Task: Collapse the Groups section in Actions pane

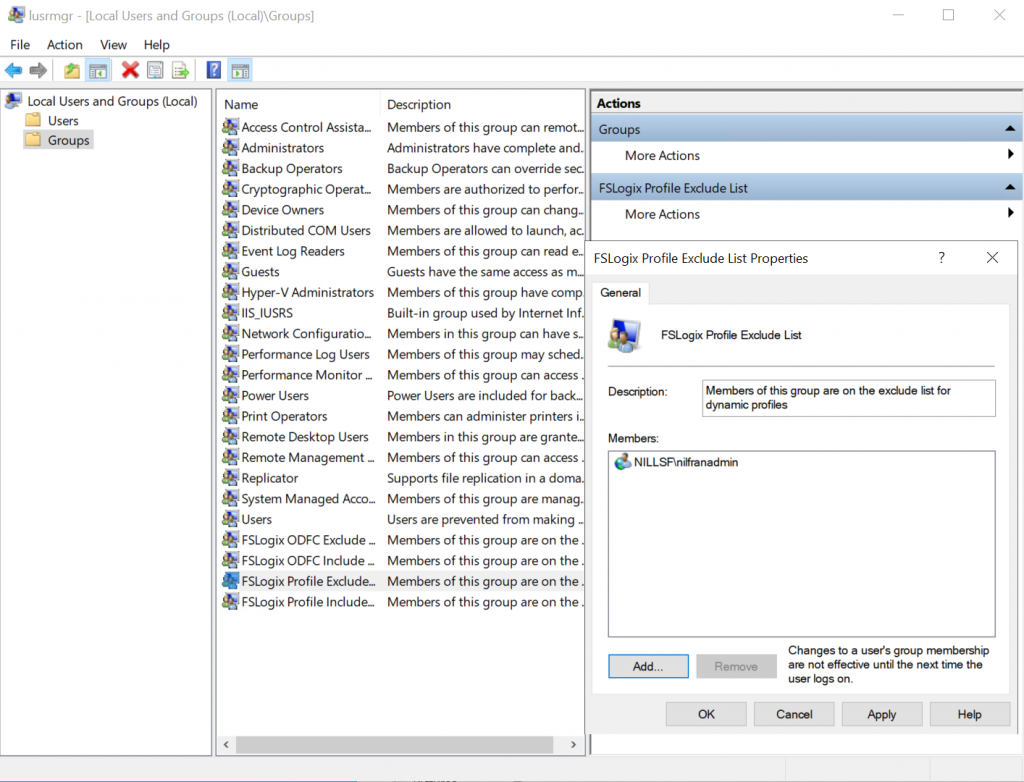Action: [1010, 129]
